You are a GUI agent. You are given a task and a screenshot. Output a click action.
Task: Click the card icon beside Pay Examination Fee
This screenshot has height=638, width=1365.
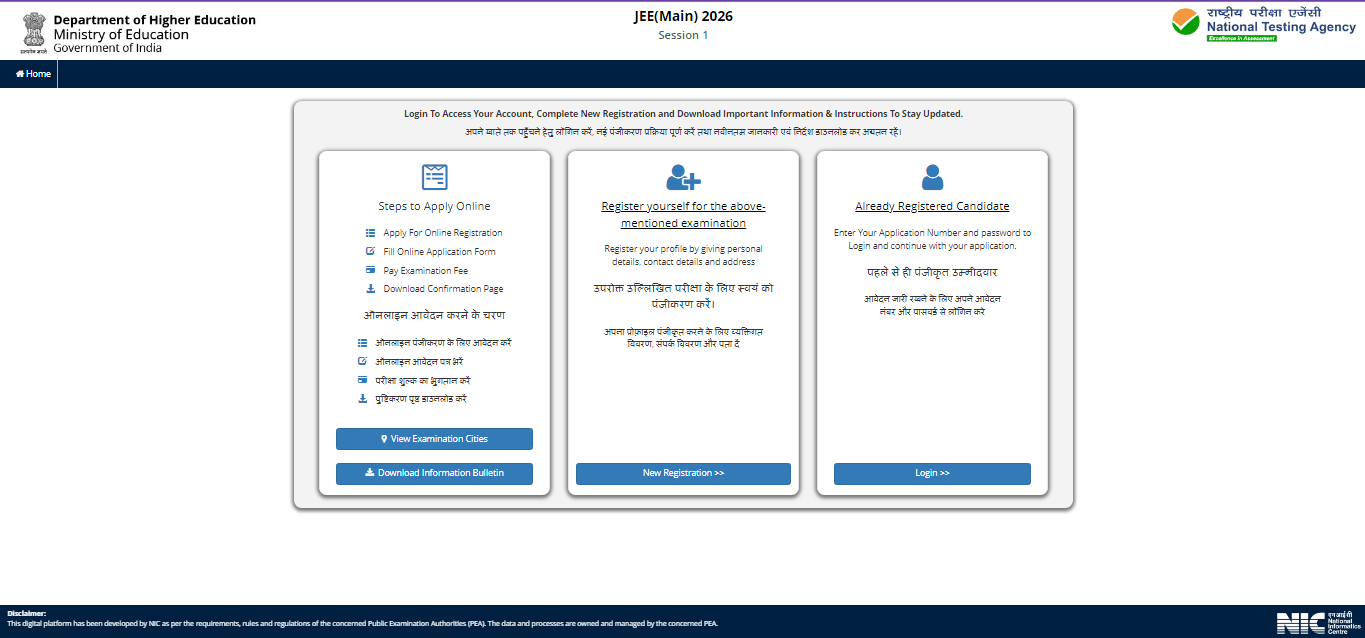click(370, 270)
